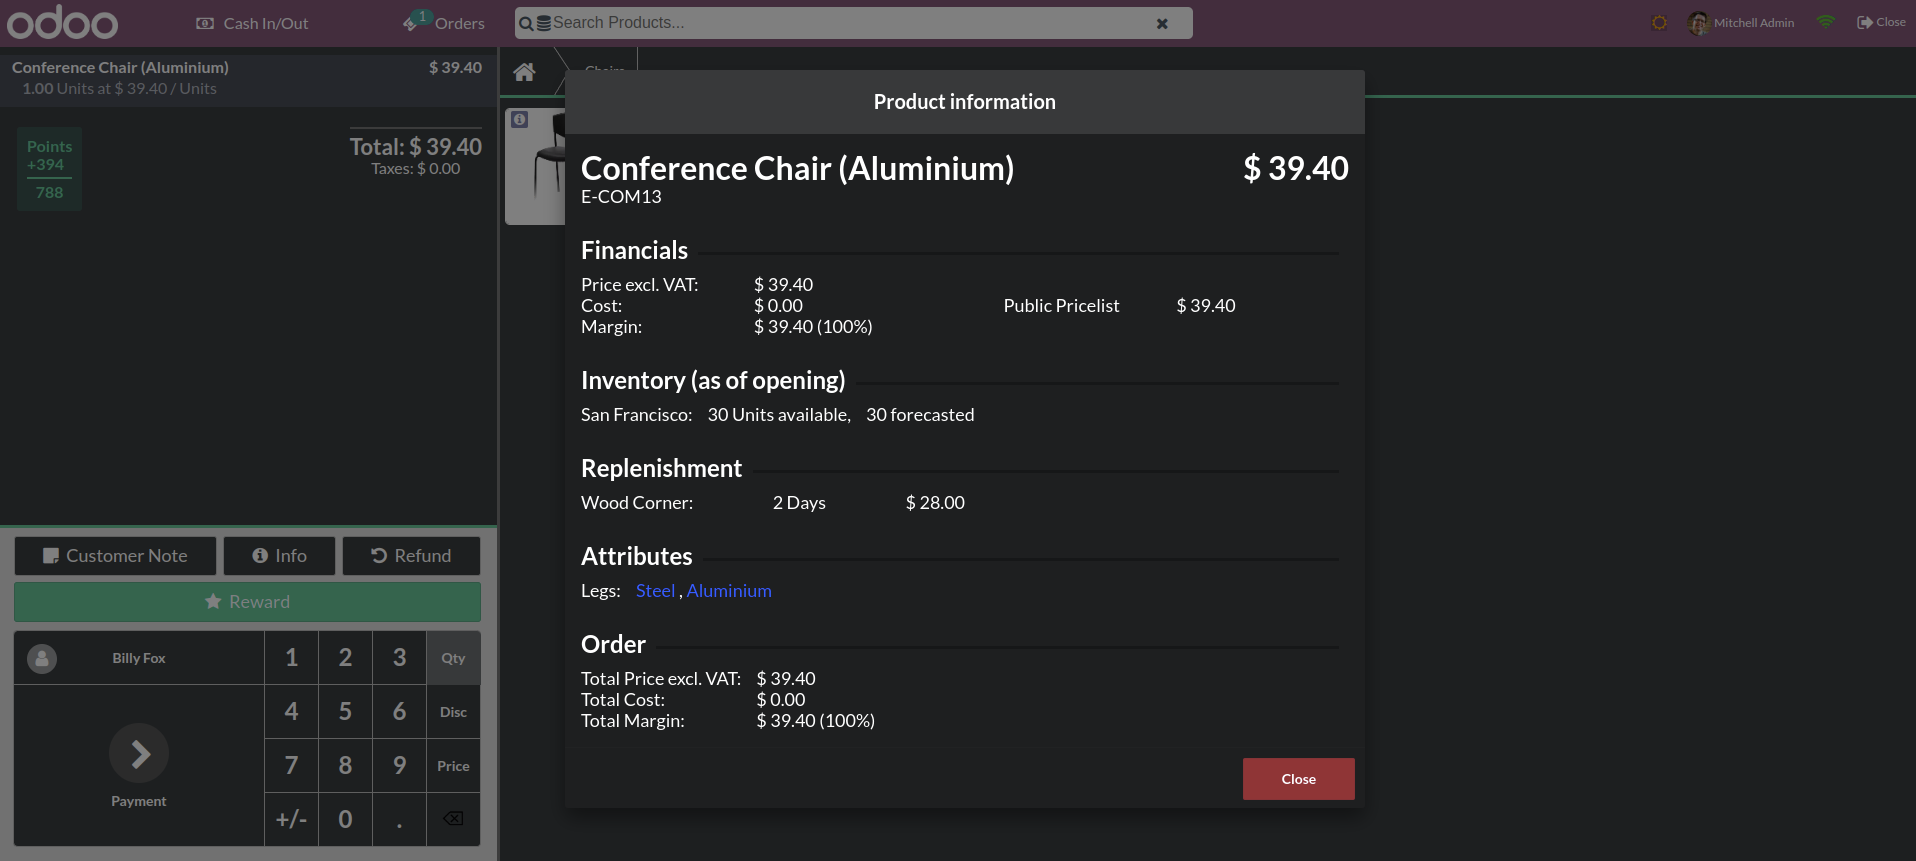Select customer Billy Fox
The image size is (1916, 861).
click(x=139, y=658)
